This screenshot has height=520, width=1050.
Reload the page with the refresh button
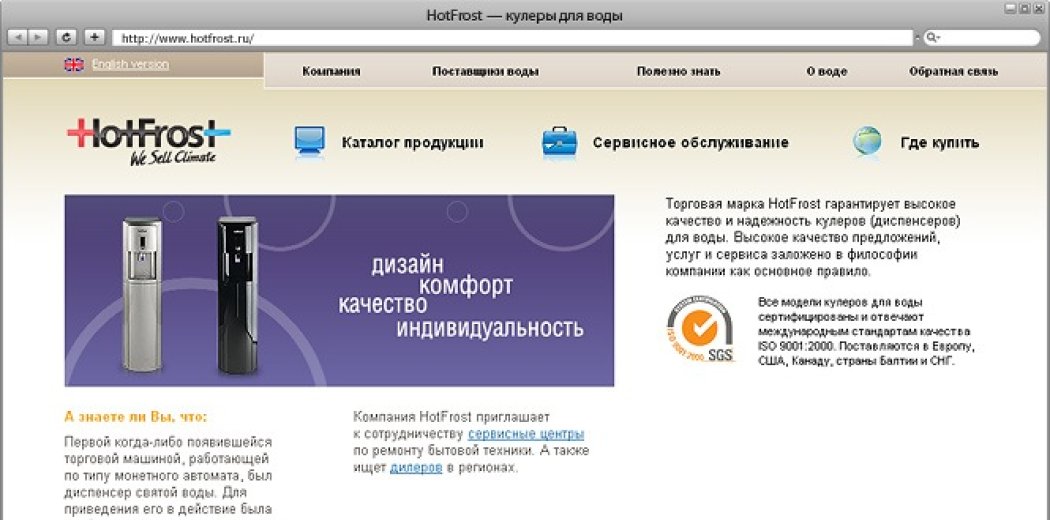click(x=66, y=37)
